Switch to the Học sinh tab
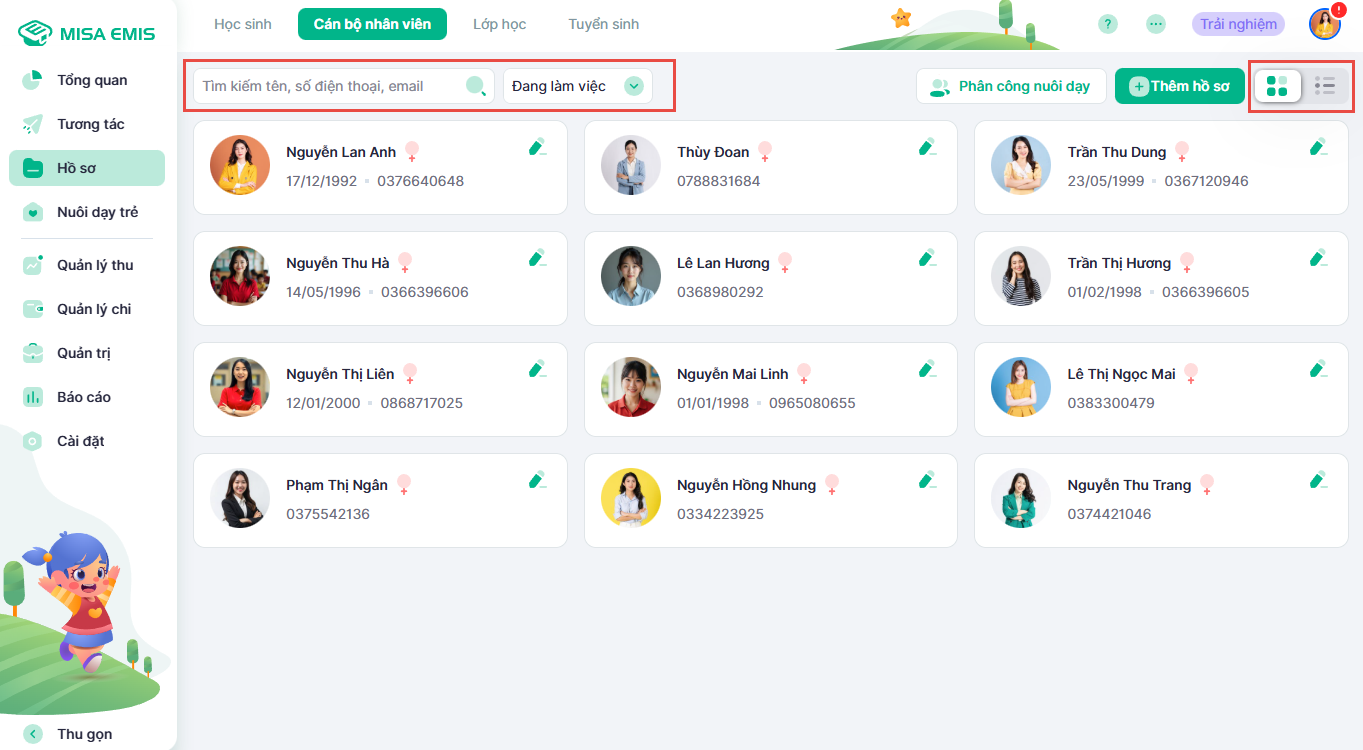1363x750 pixels. 243,24
